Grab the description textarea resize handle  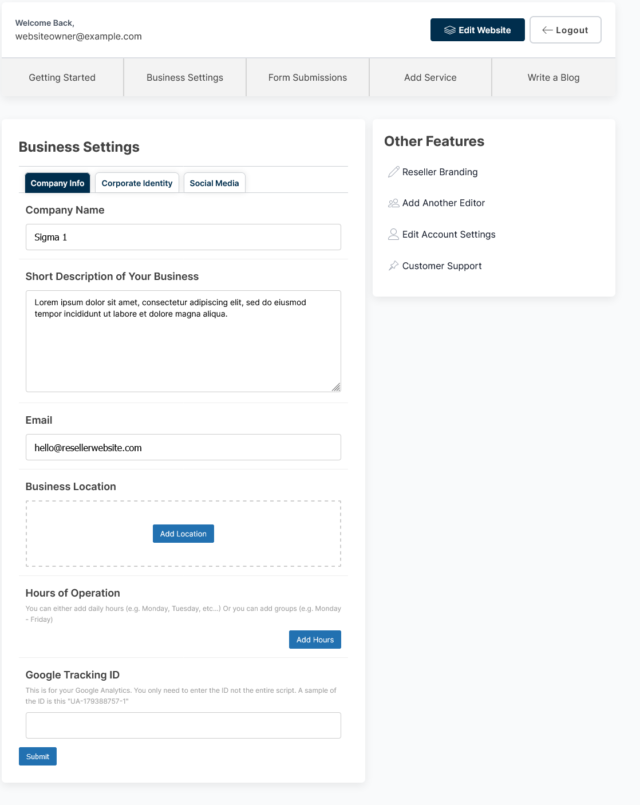pos(336,387)
